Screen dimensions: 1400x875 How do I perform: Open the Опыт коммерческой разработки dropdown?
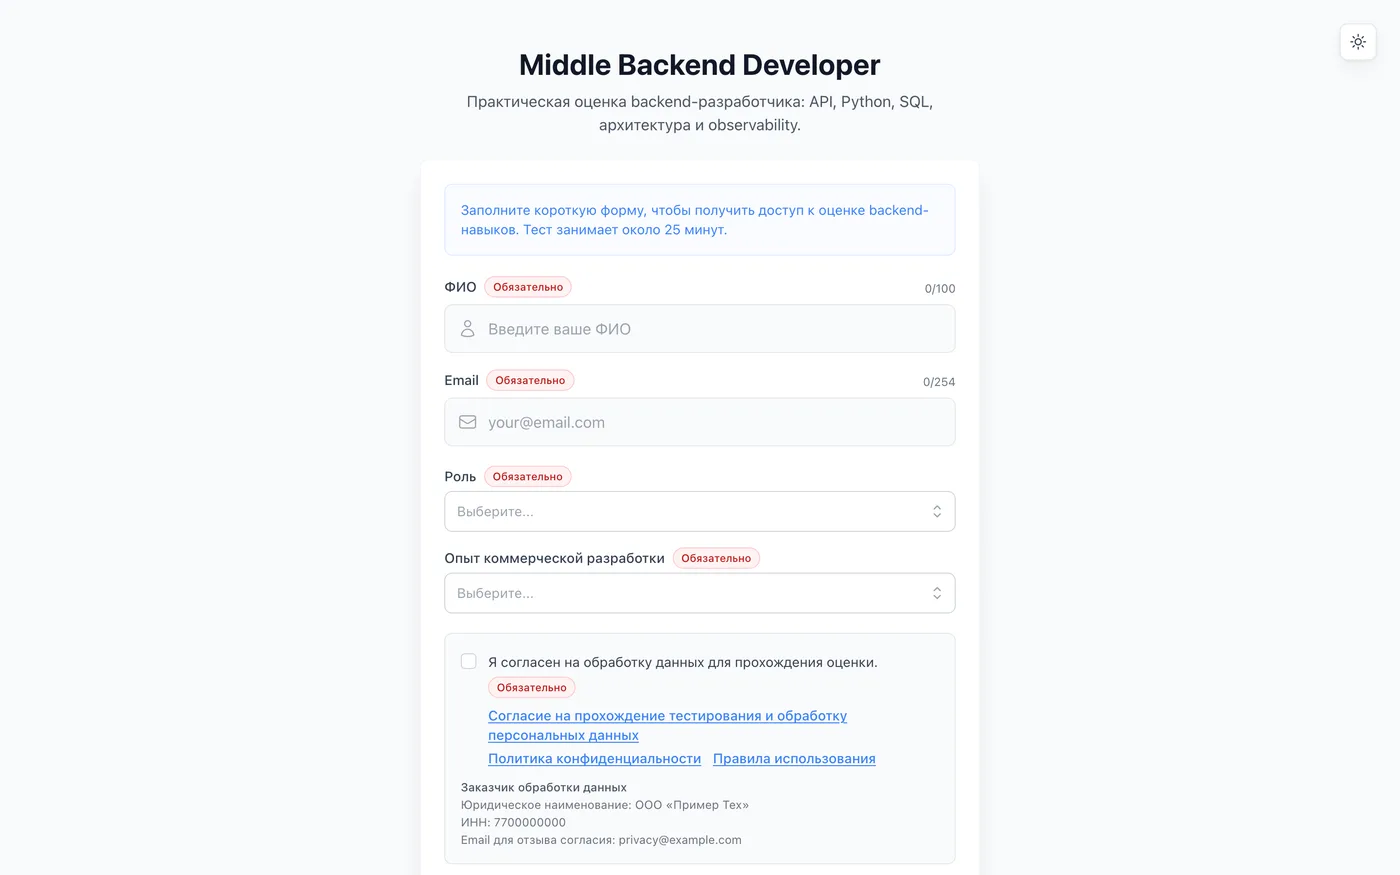pyautogui.click(x=700, y=593)
